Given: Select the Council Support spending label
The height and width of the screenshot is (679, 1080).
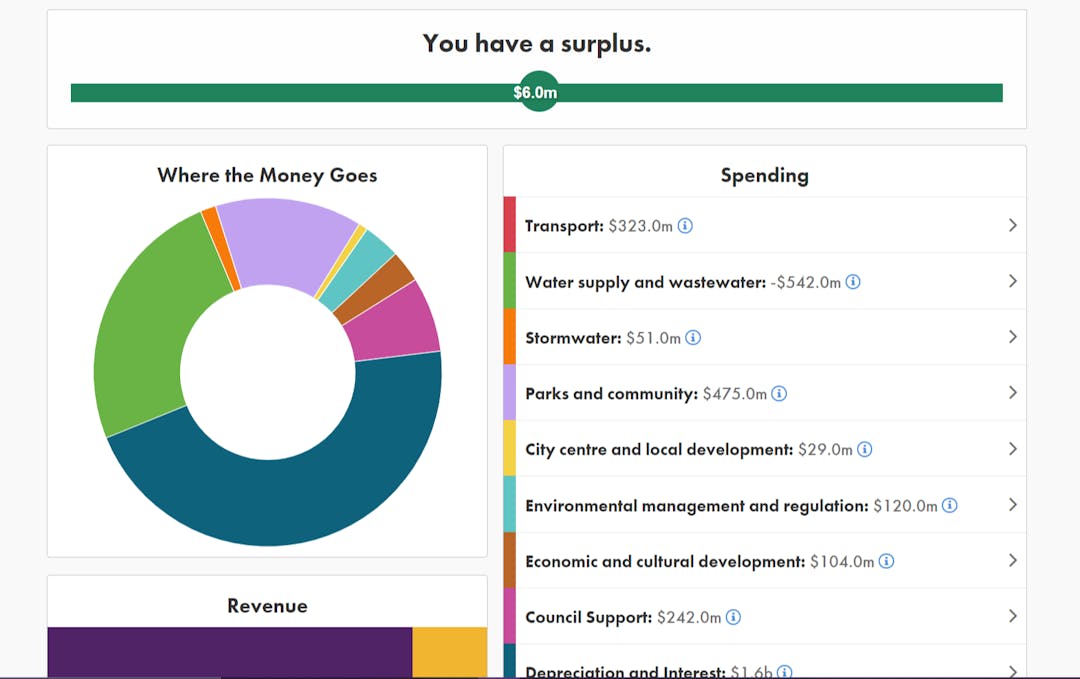Looking at the screenshot, I should (588, 618).
